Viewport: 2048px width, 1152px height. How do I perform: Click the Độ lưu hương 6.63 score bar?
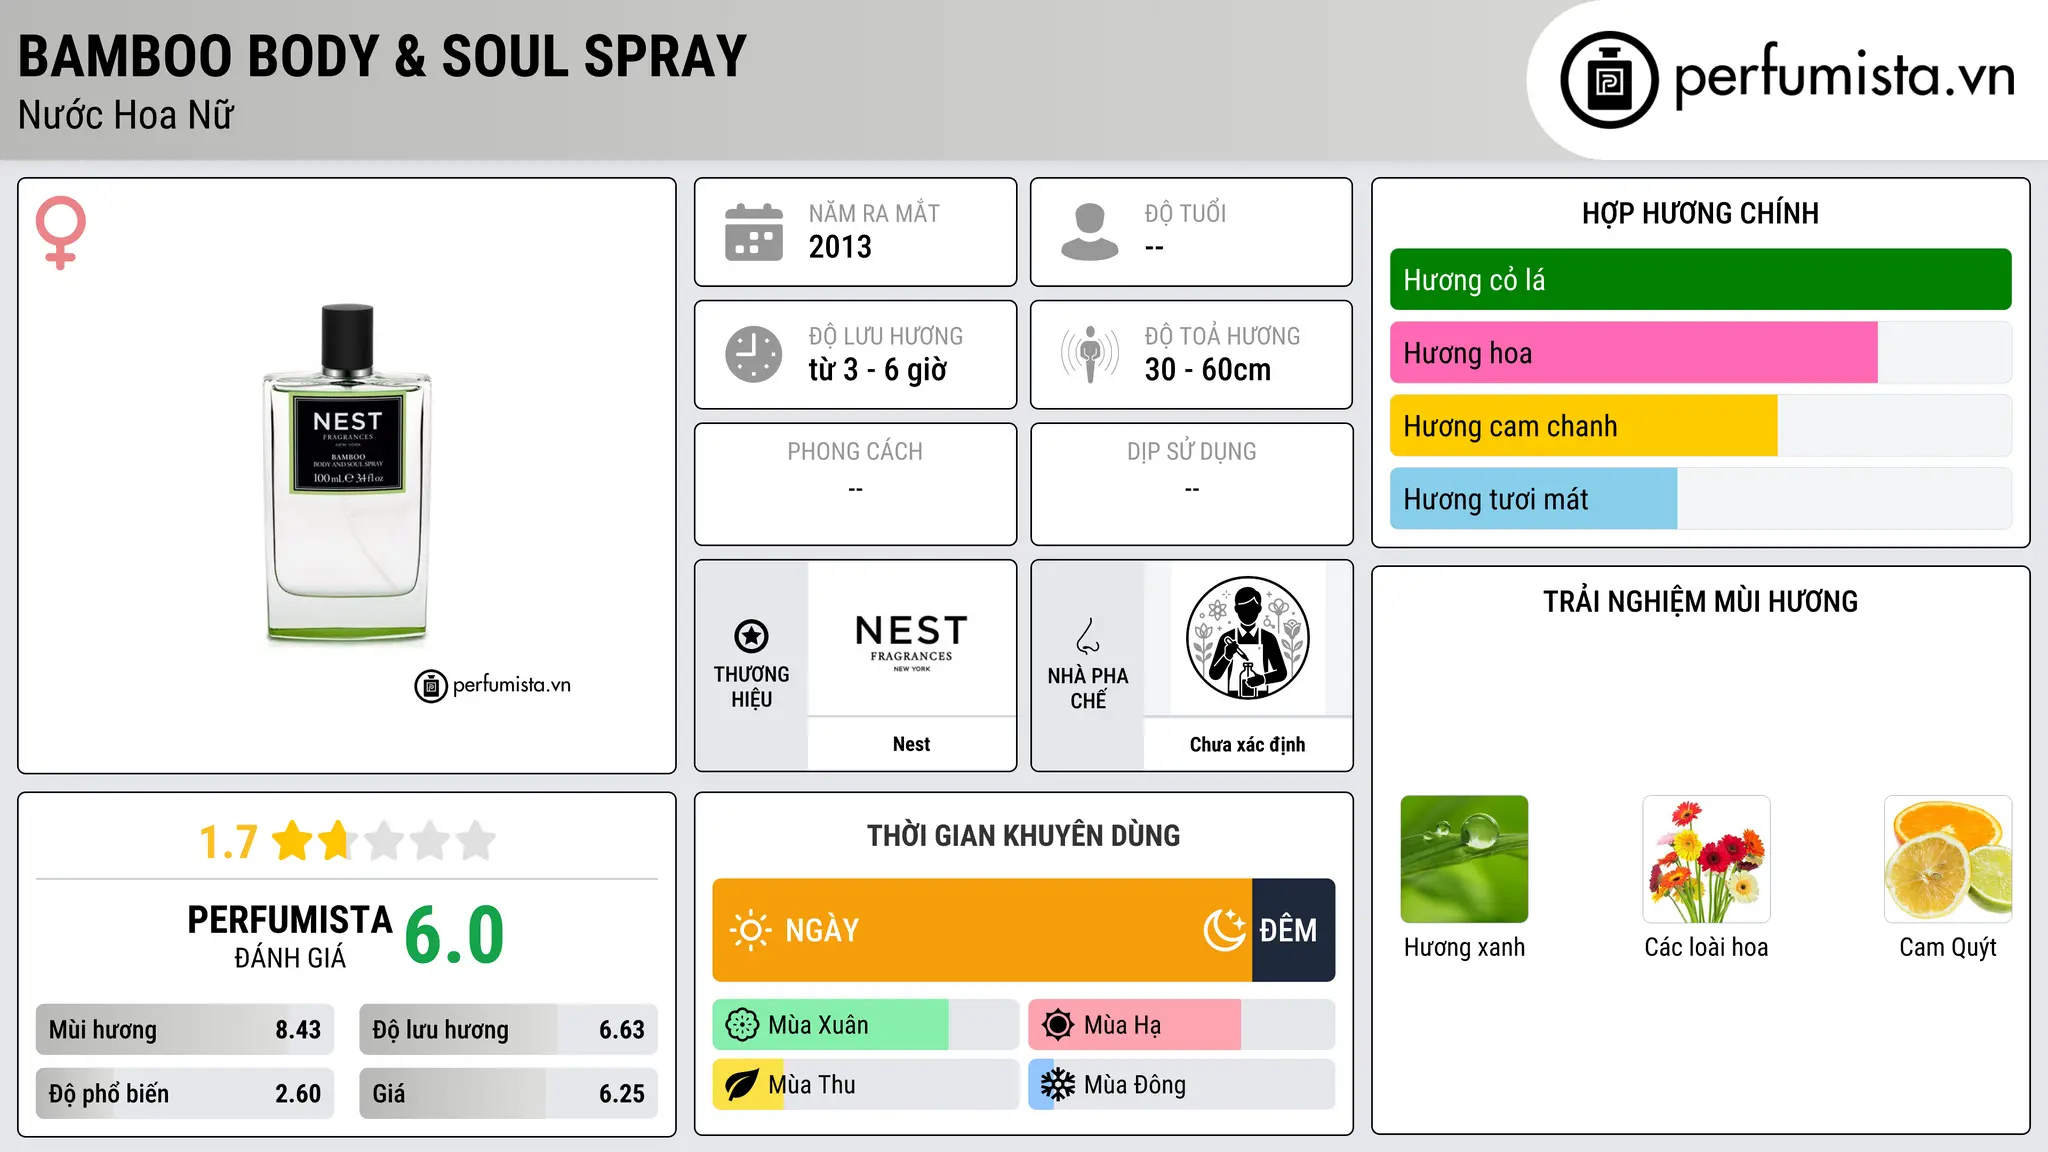click(508, 1030)
